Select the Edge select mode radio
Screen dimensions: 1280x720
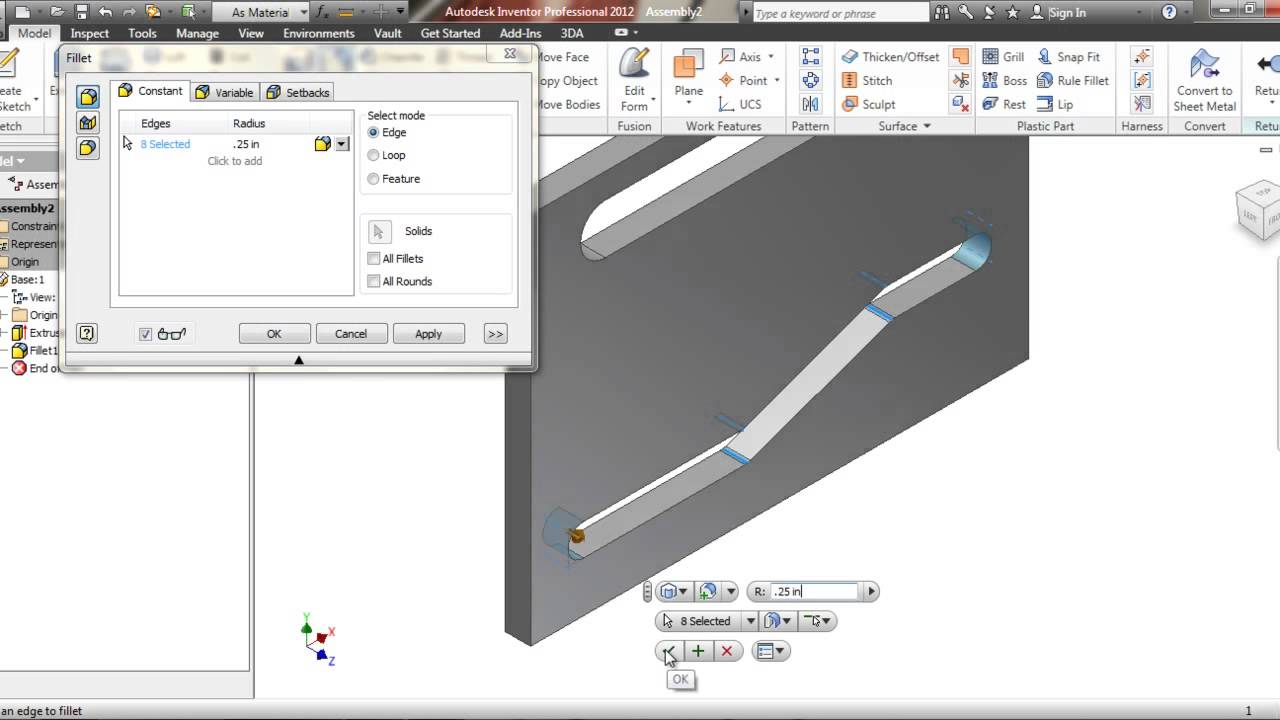click(373, 132)
